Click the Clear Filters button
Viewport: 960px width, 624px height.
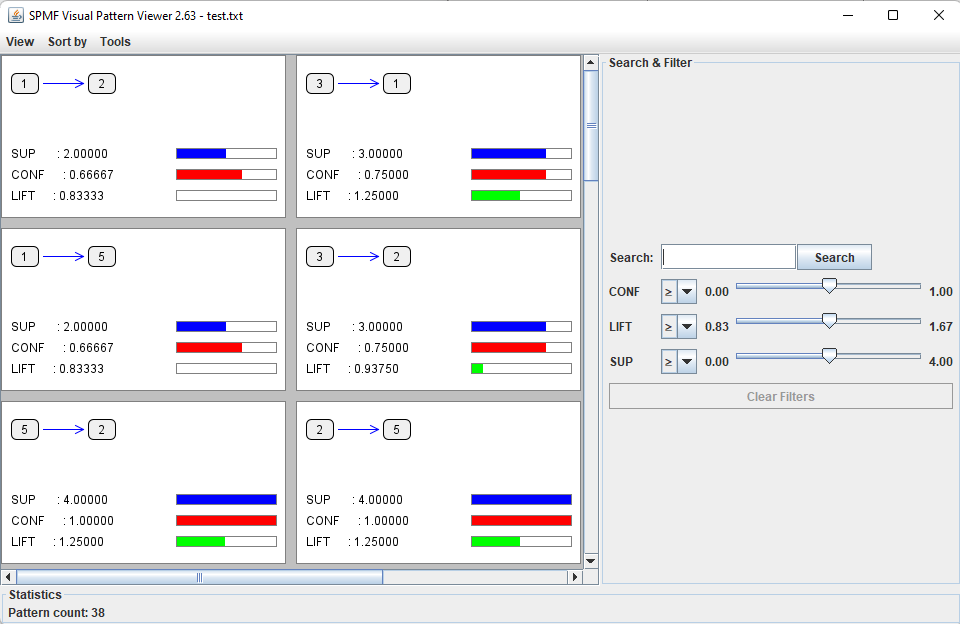780,396
